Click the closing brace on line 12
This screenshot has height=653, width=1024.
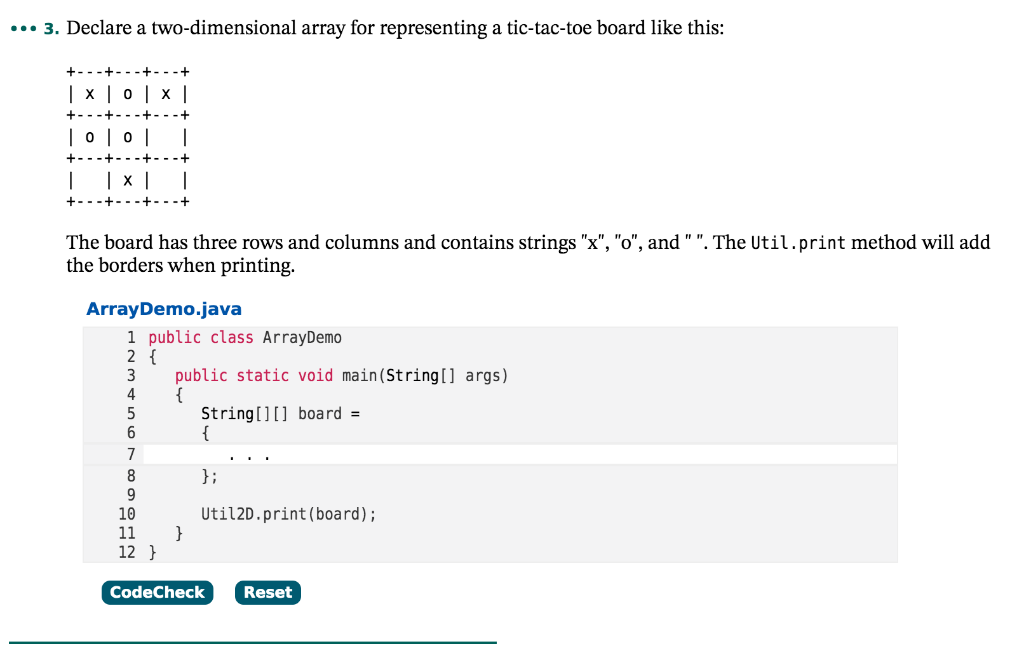click(x=153, y=551)
